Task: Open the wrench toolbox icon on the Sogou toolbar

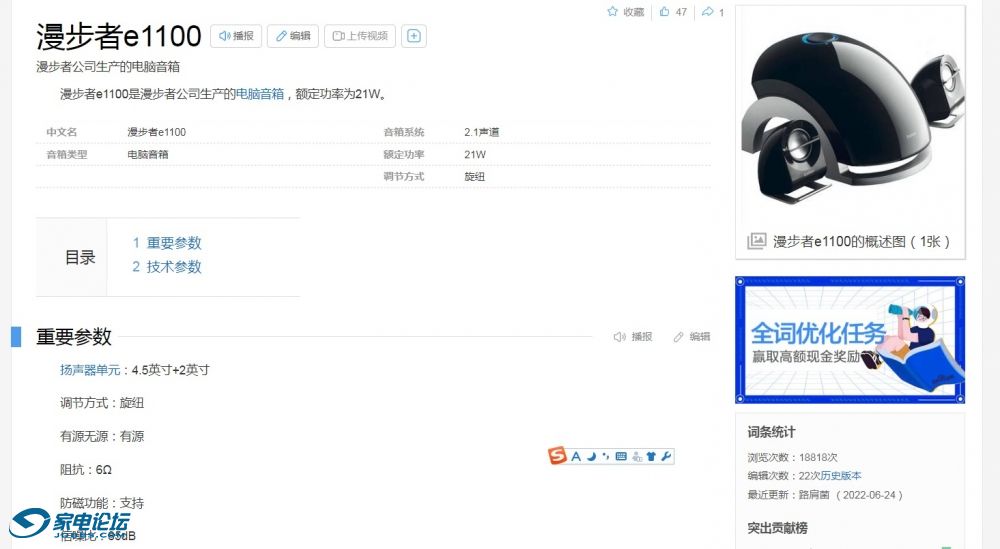Action: (666, 456)
